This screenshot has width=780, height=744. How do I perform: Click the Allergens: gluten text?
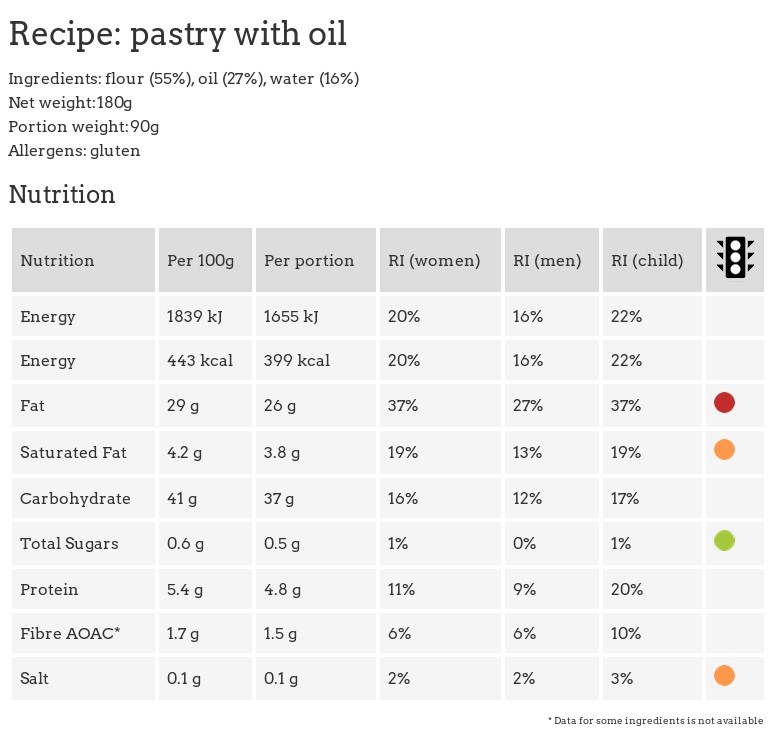pos(75,151)
